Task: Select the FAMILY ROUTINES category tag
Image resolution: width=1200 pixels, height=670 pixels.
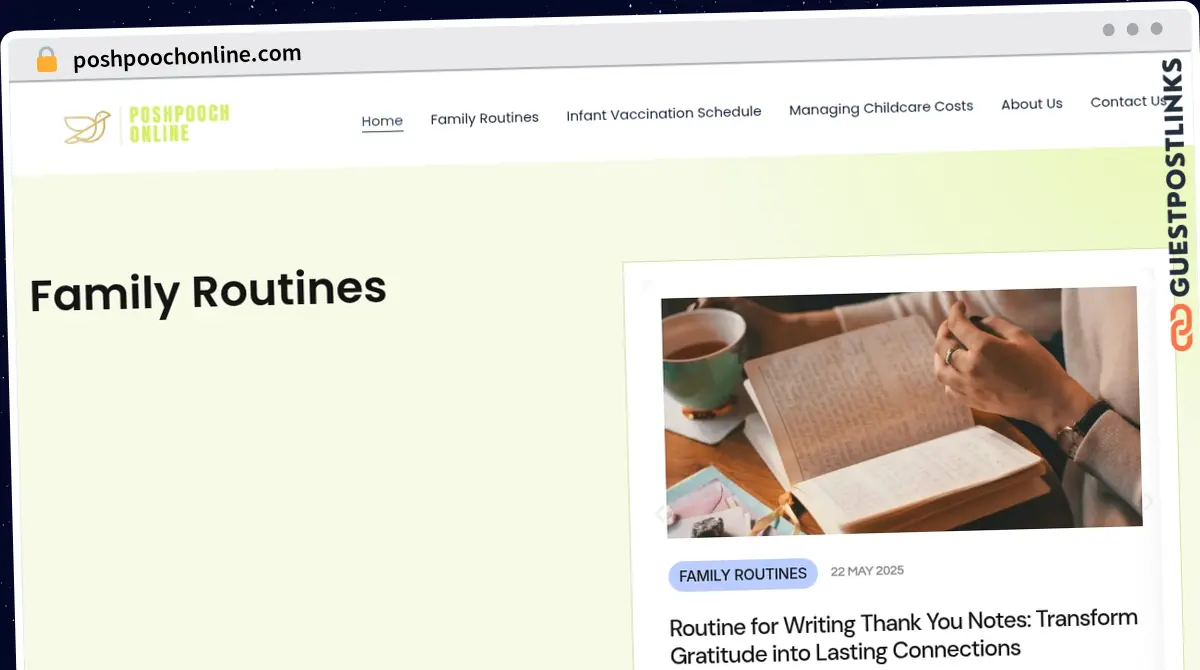Action: coord(743,574)
